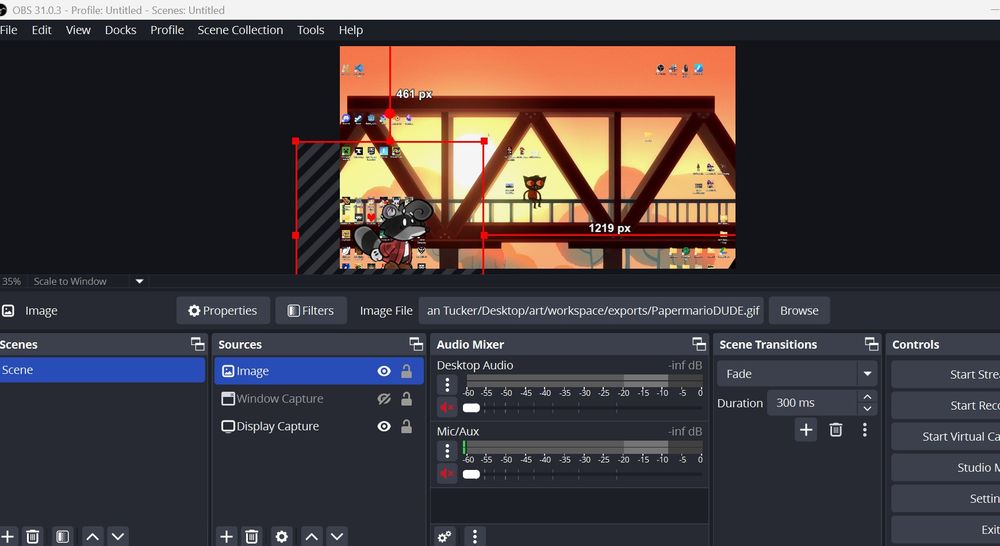
Task: Toggle lock on Display Capture source
Action: click(406, 426)
